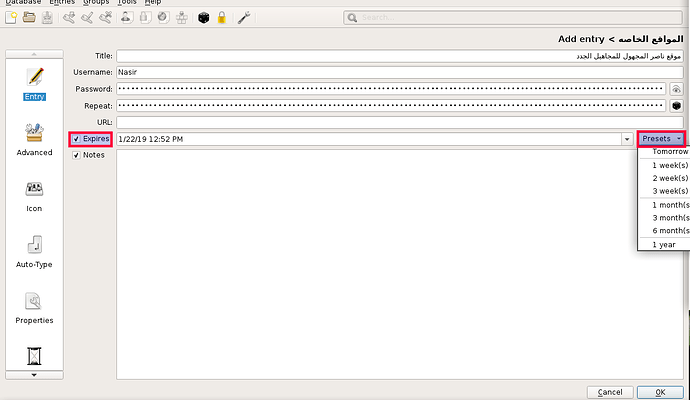Click the Presets dropdown button

(x=662, y=139)
